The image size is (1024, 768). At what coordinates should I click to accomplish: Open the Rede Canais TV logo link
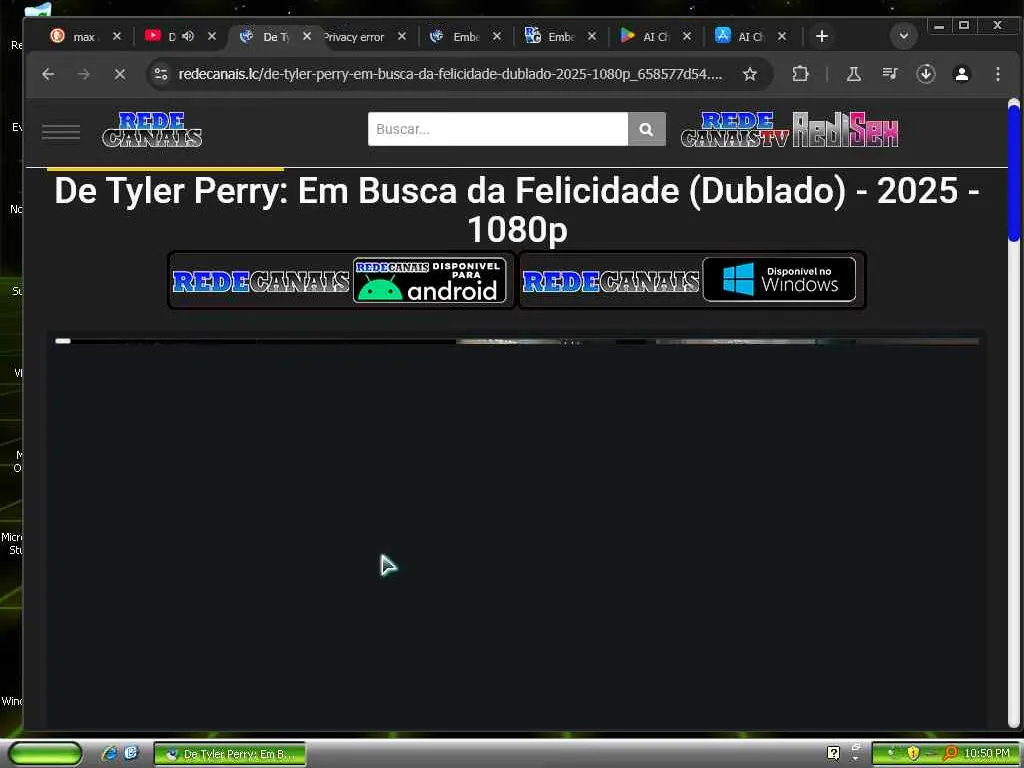pyautogui.click(x=735, y=129)
